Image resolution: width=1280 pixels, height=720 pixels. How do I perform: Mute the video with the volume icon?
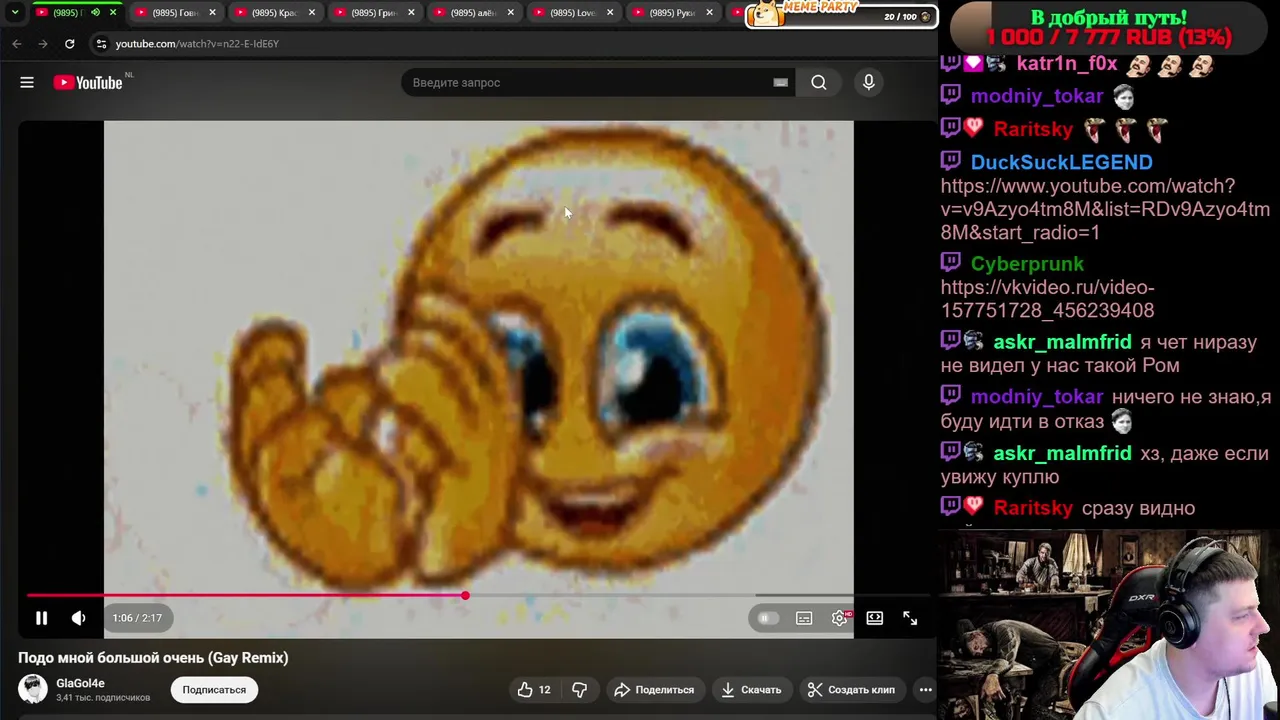point(79,618)
